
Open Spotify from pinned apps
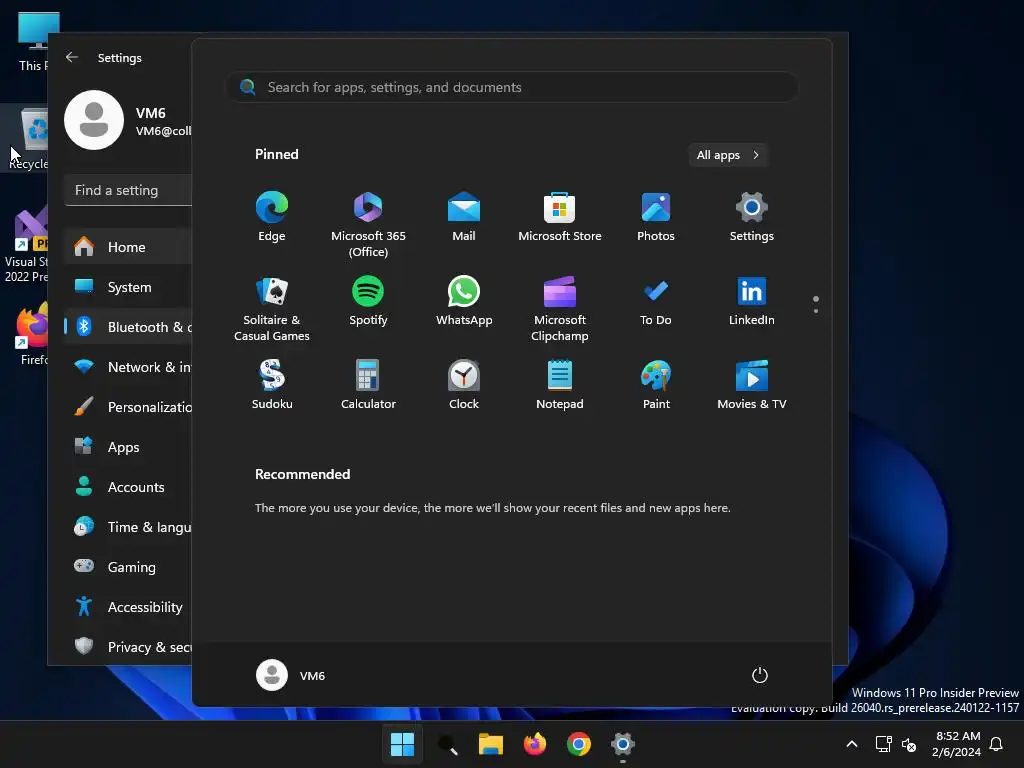point(368,301)
